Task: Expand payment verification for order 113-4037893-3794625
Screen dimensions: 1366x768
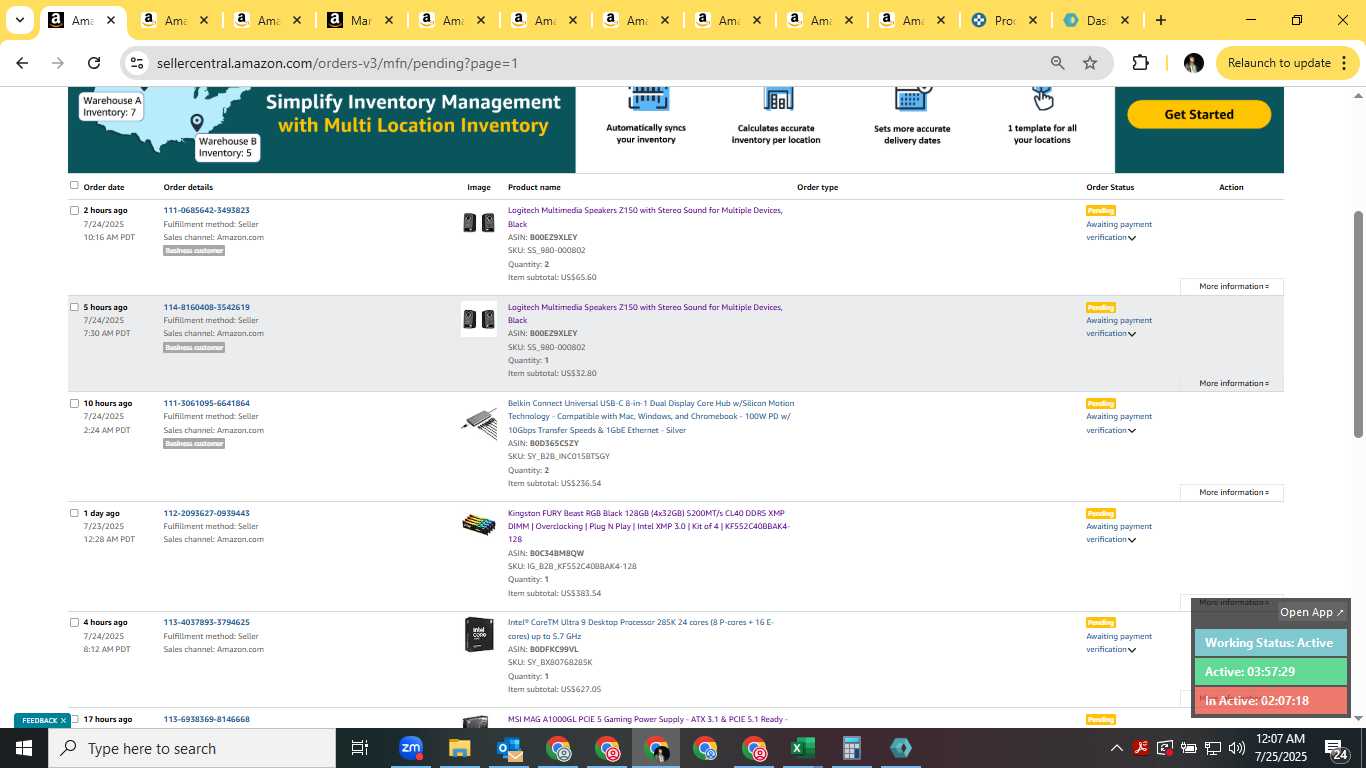Action: [x=1132, y=650]
